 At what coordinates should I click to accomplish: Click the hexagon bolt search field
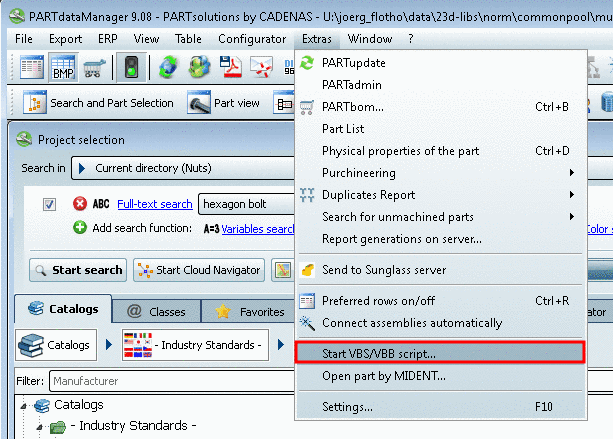246,204
